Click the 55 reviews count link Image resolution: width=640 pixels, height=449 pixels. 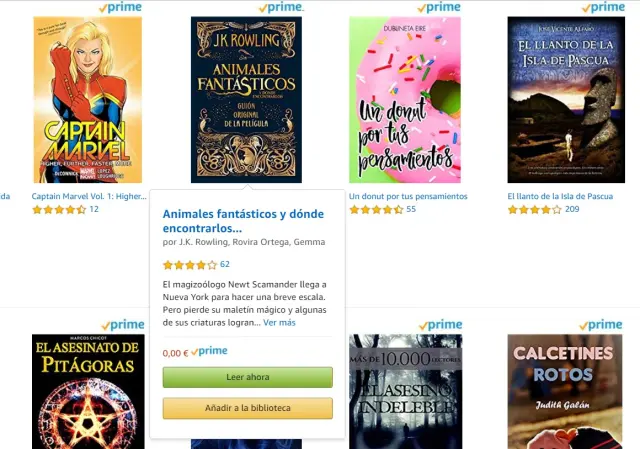tap(411, 209)
